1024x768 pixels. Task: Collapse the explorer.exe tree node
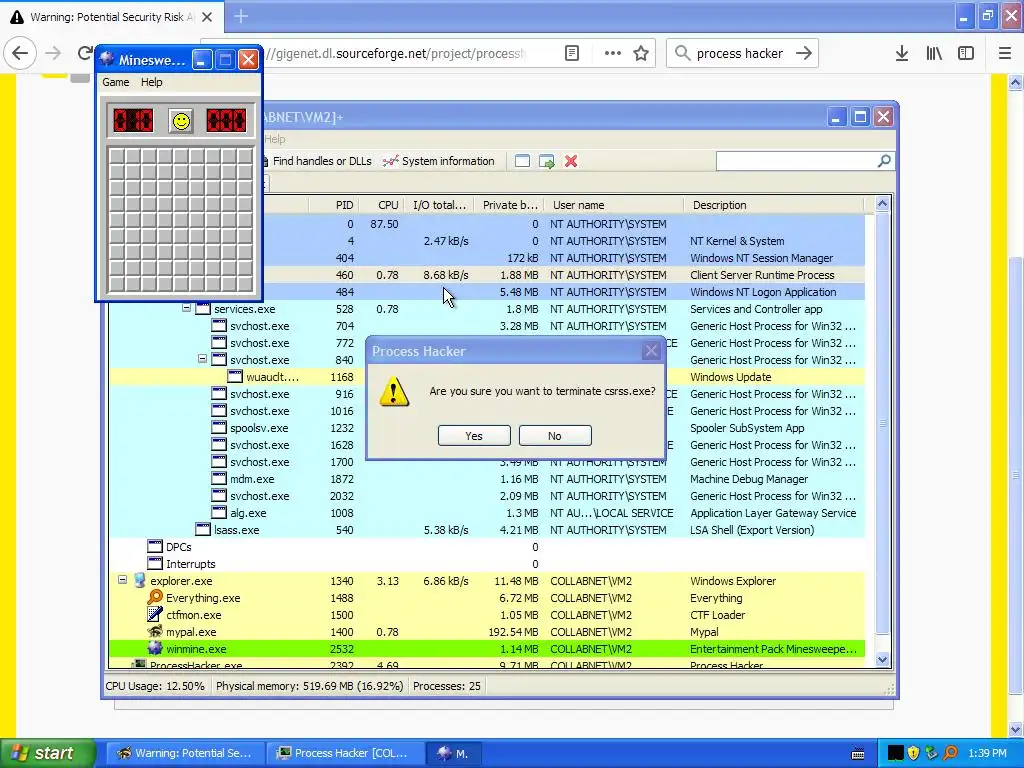pos(122,579)
